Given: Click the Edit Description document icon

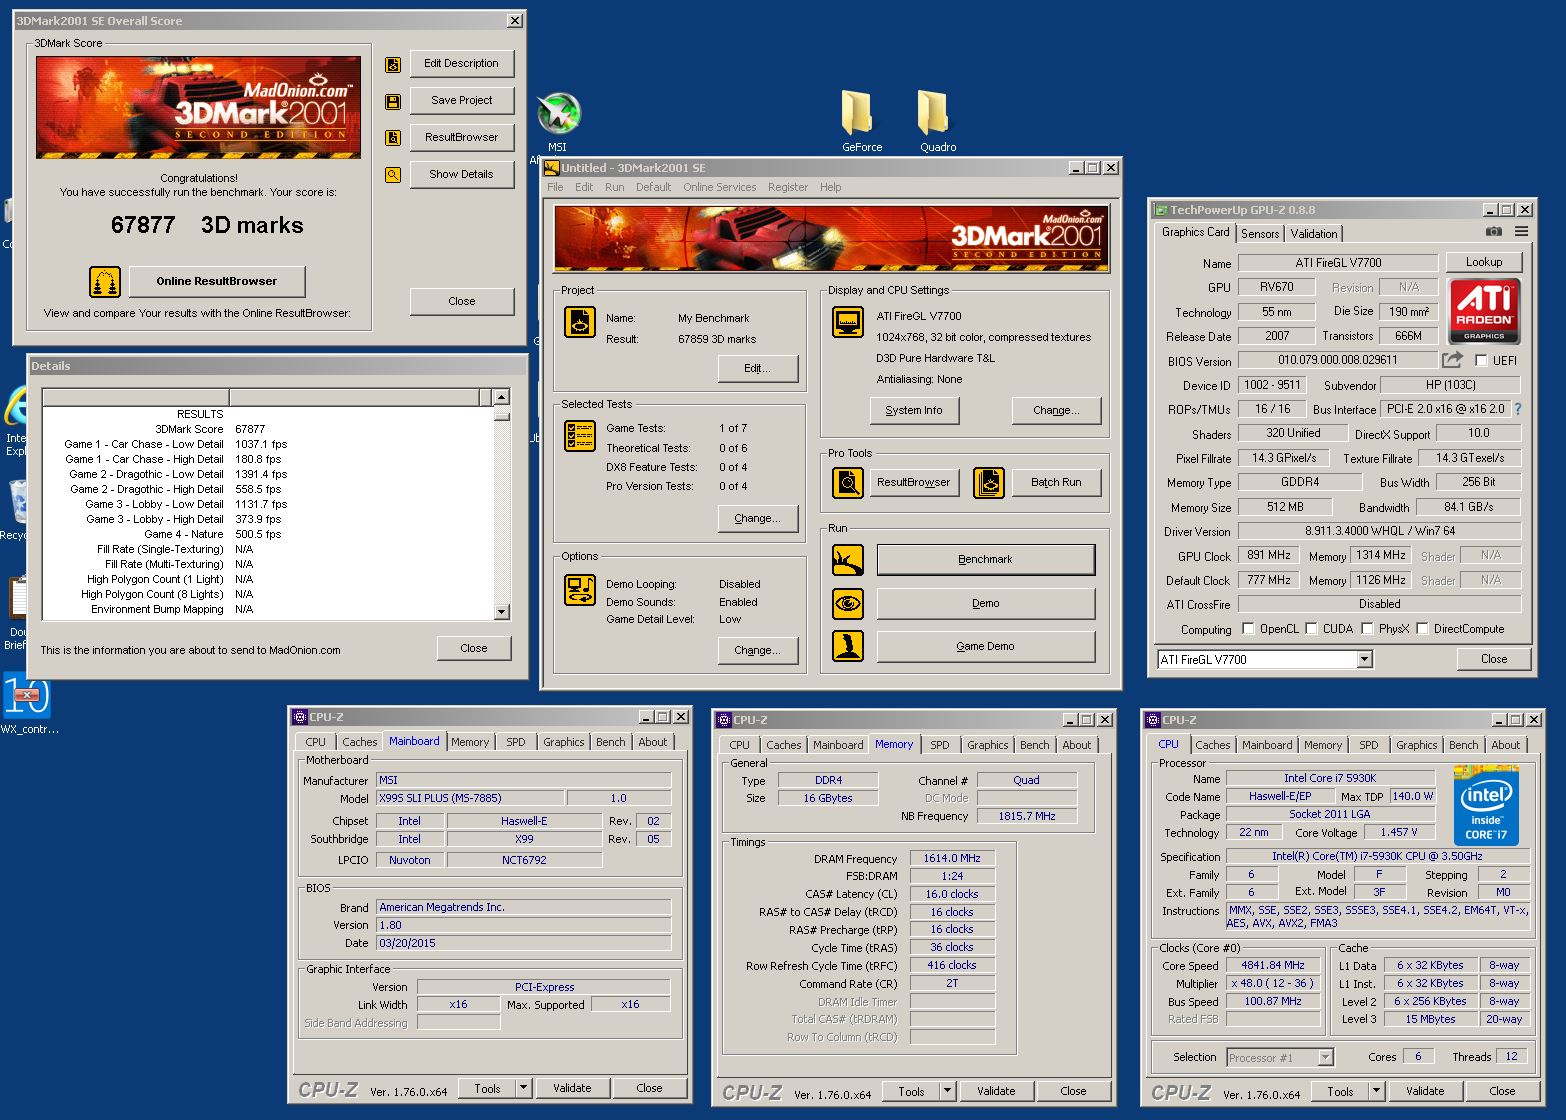Looking at the screenshot, I should click(x=393, y=64).
